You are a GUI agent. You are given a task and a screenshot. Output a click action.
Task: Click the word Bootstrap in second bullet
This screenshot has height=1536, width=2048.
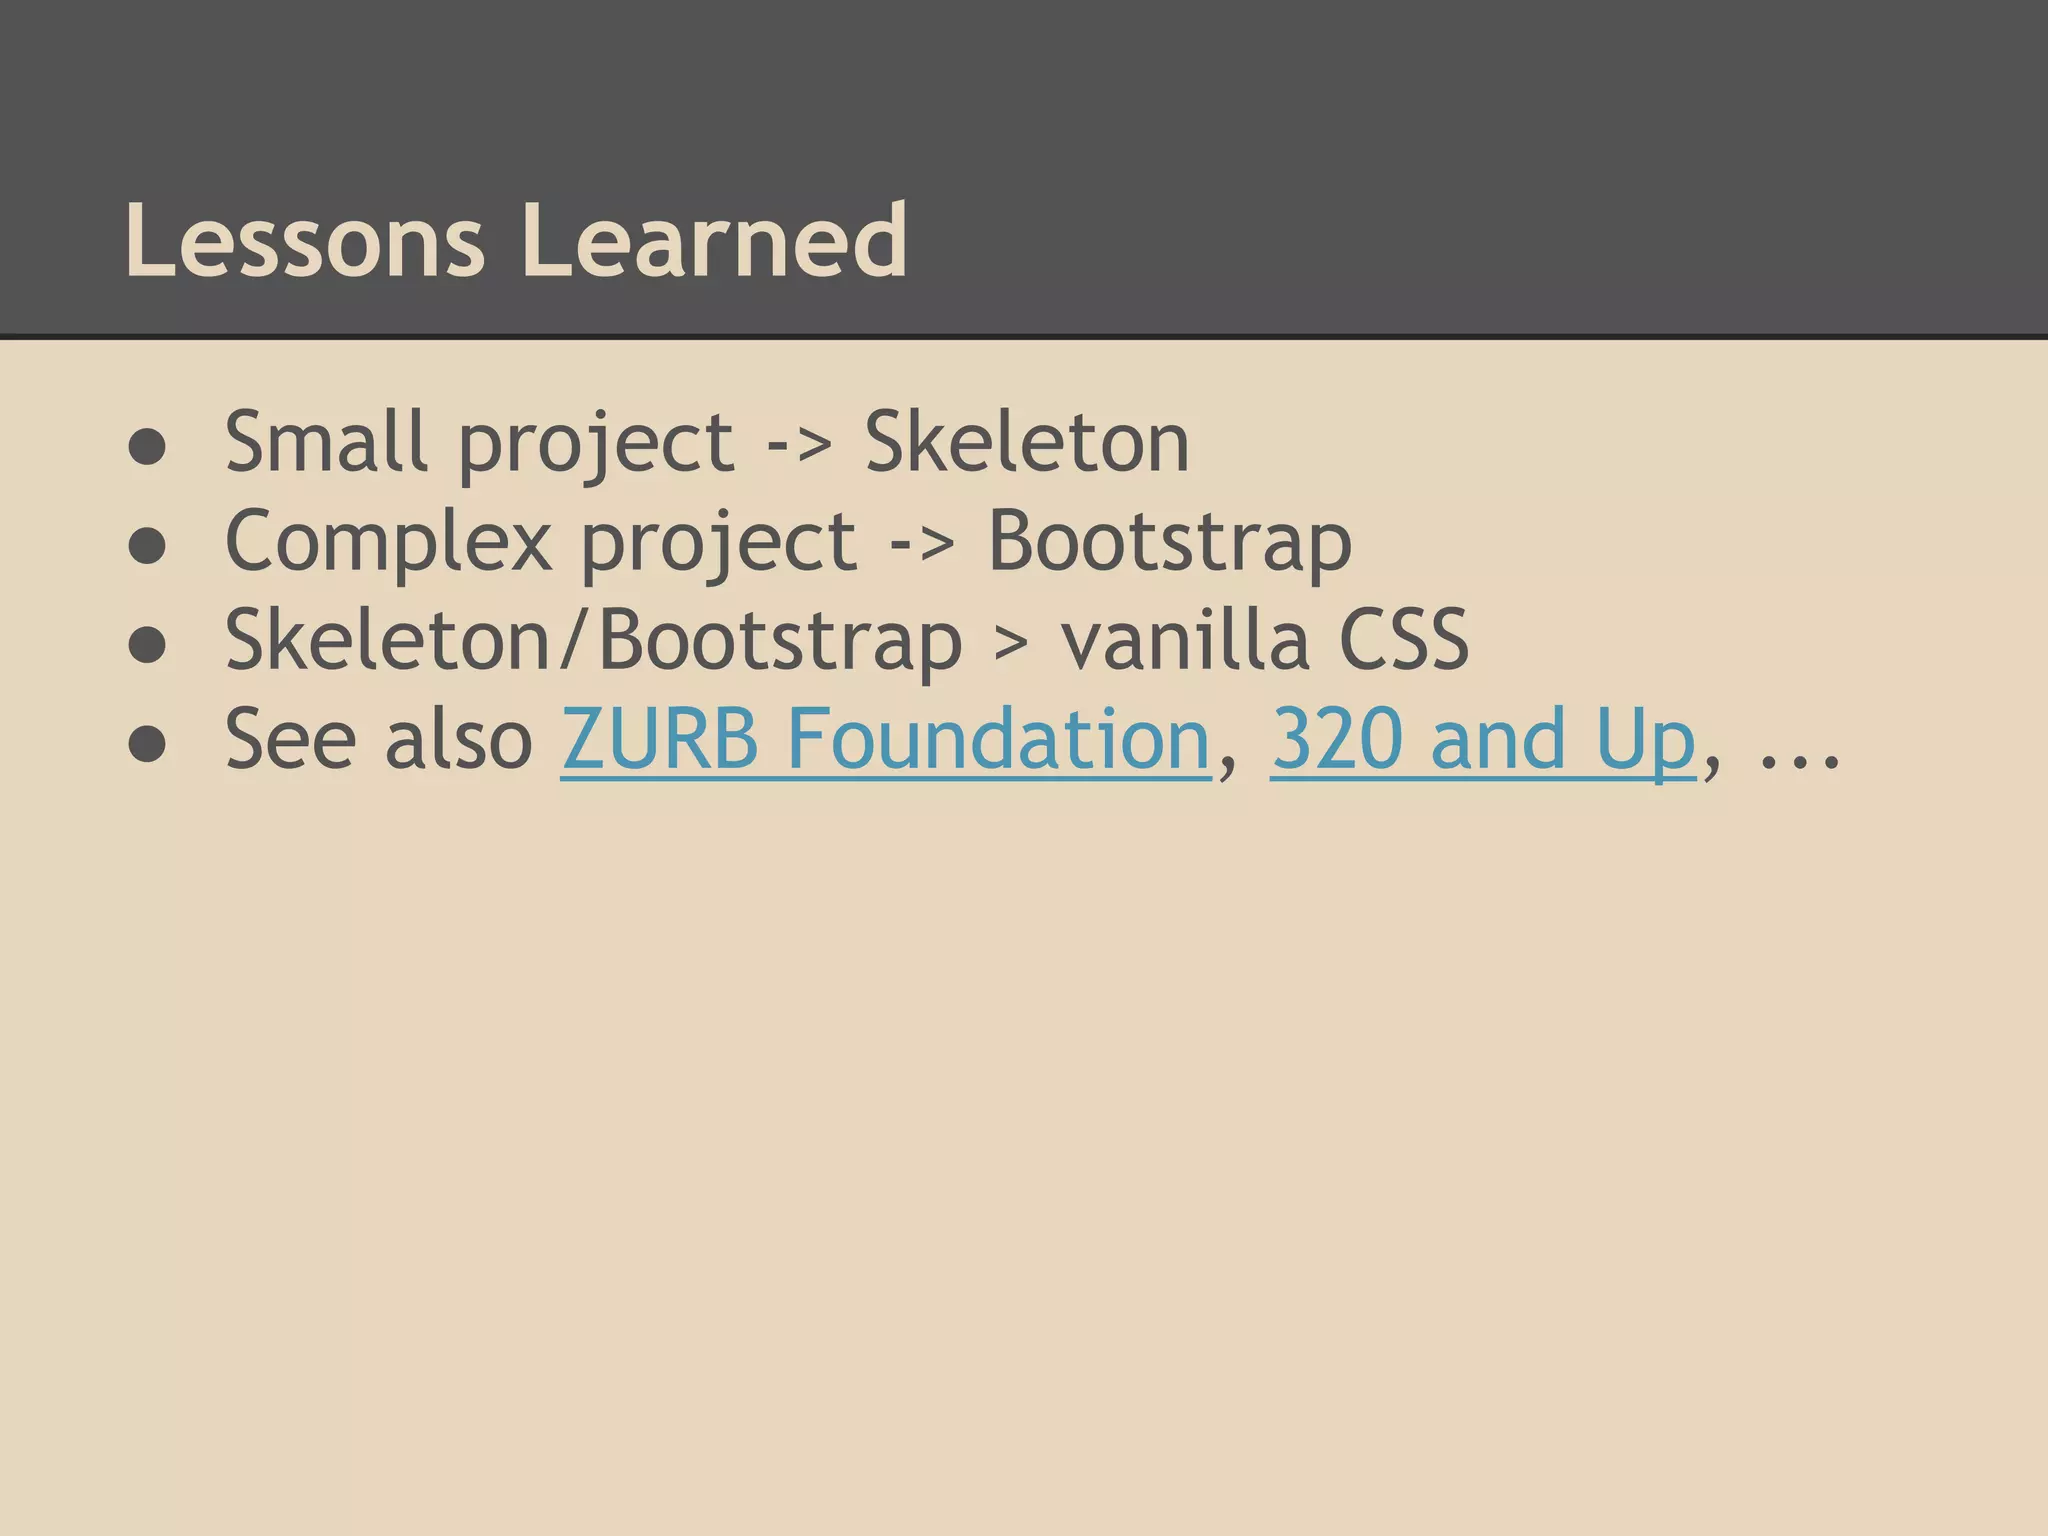1169,541
